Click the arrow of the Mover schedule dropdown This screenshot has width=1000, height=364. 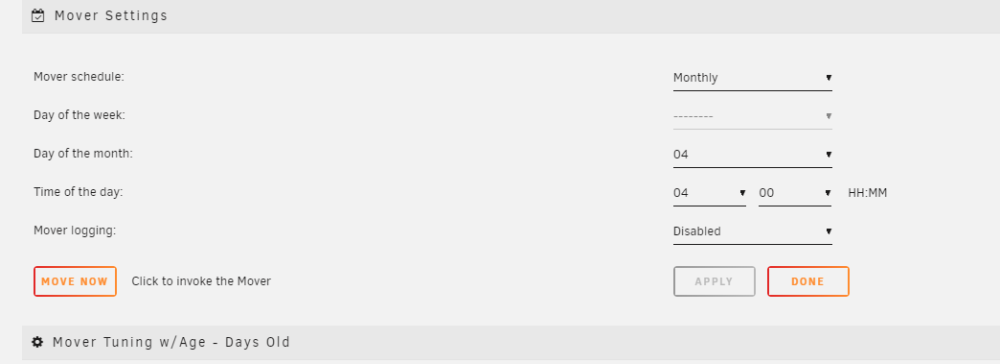tap(828, 78)
